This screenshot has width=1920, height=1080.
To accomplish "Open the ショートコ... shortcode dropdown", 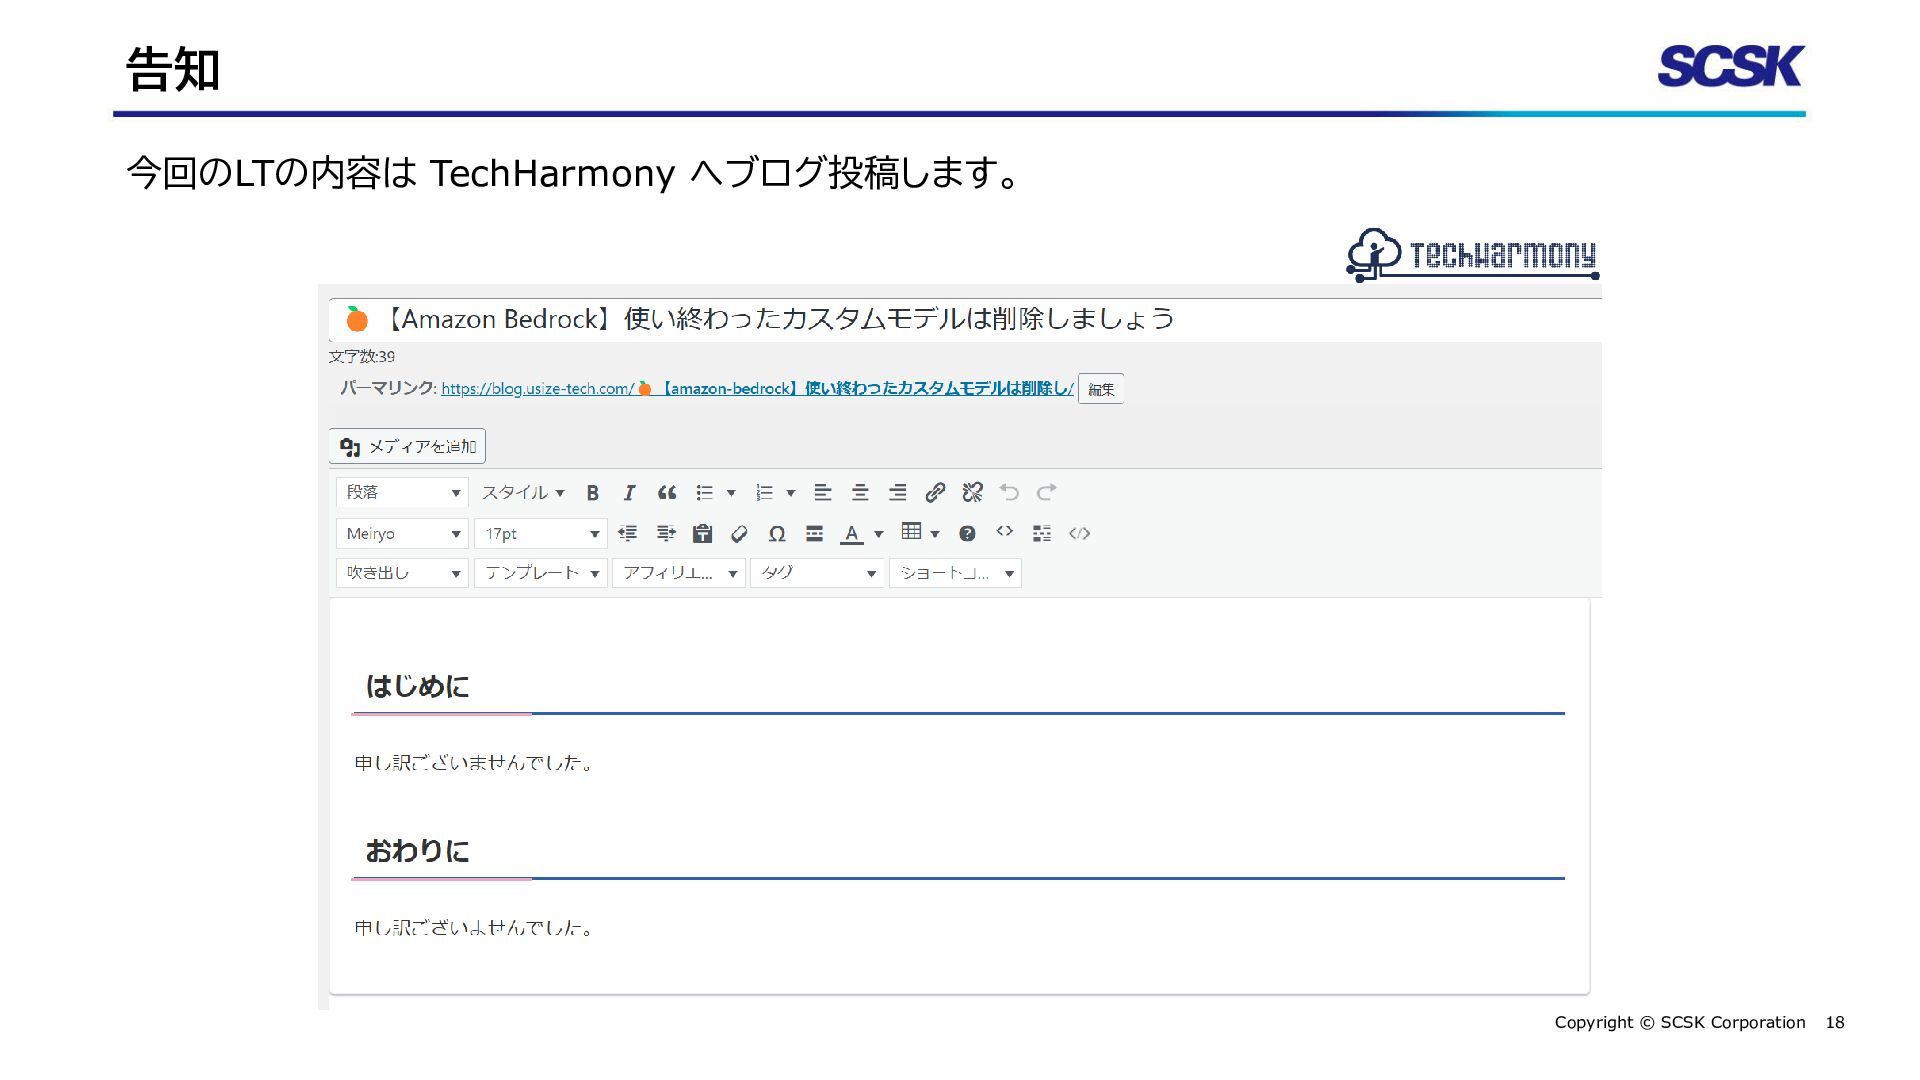I will (x=955, y=573).
